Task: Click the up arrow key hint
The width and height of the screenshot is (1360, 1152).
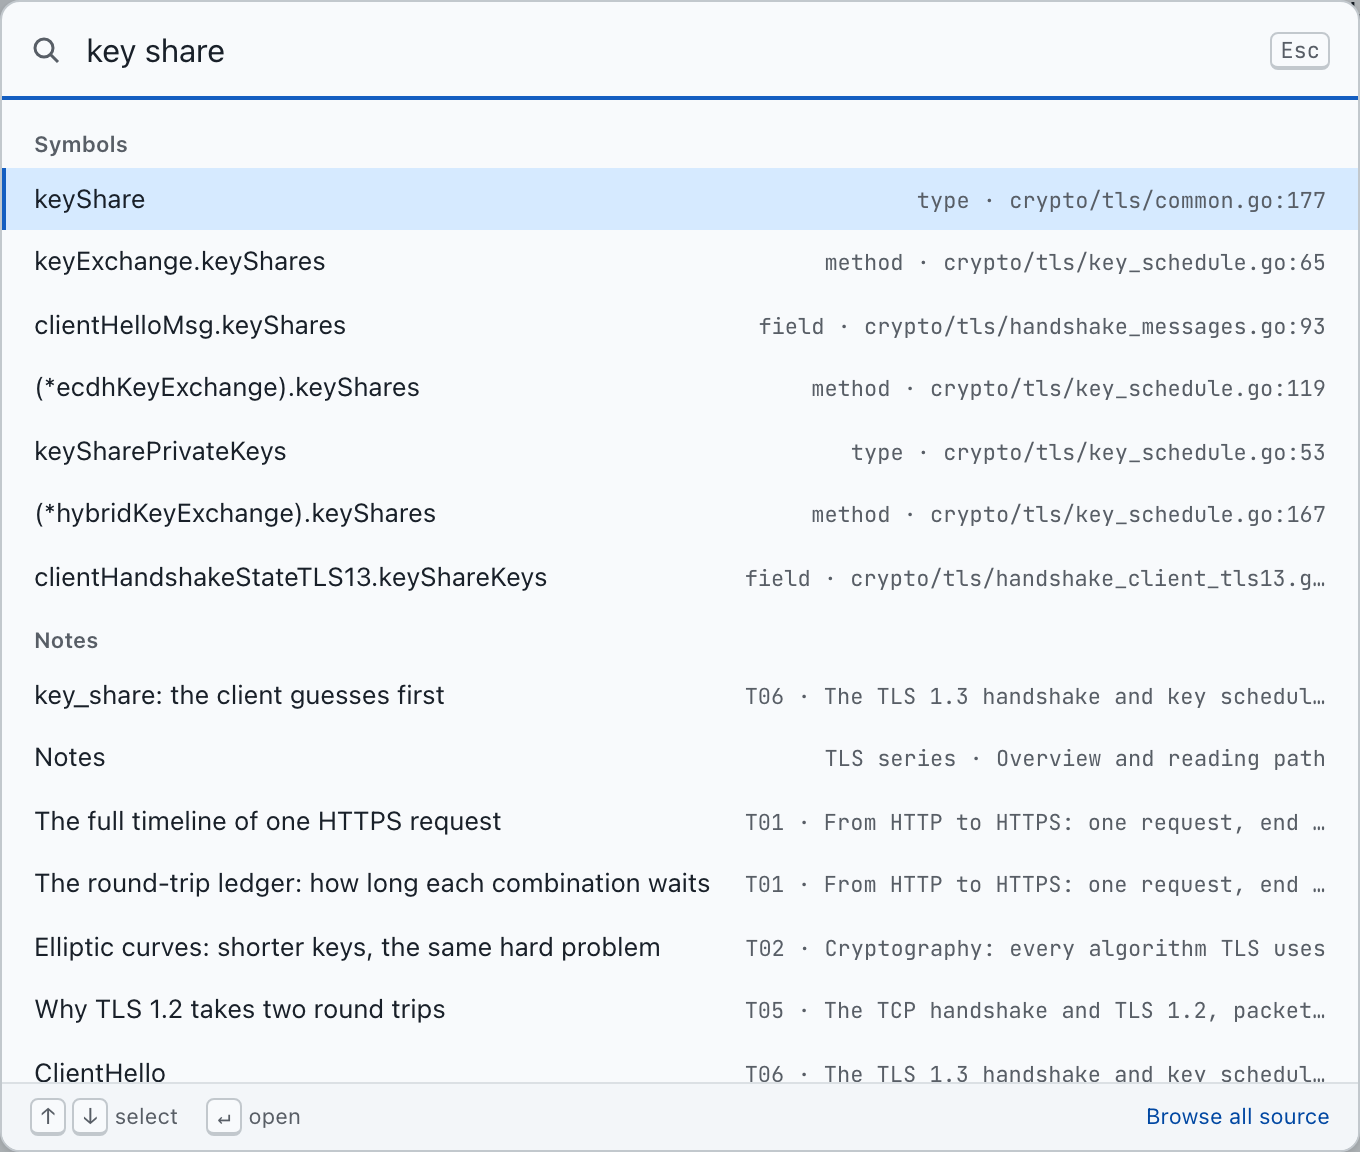Action: [x=48, y=1116]
